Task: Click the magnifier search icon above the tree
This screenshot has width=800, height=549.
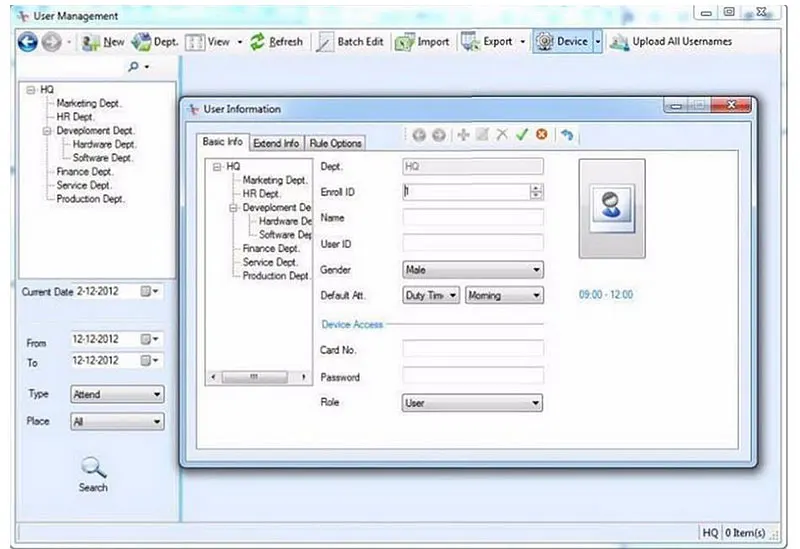Action: (x=134, y=66)
